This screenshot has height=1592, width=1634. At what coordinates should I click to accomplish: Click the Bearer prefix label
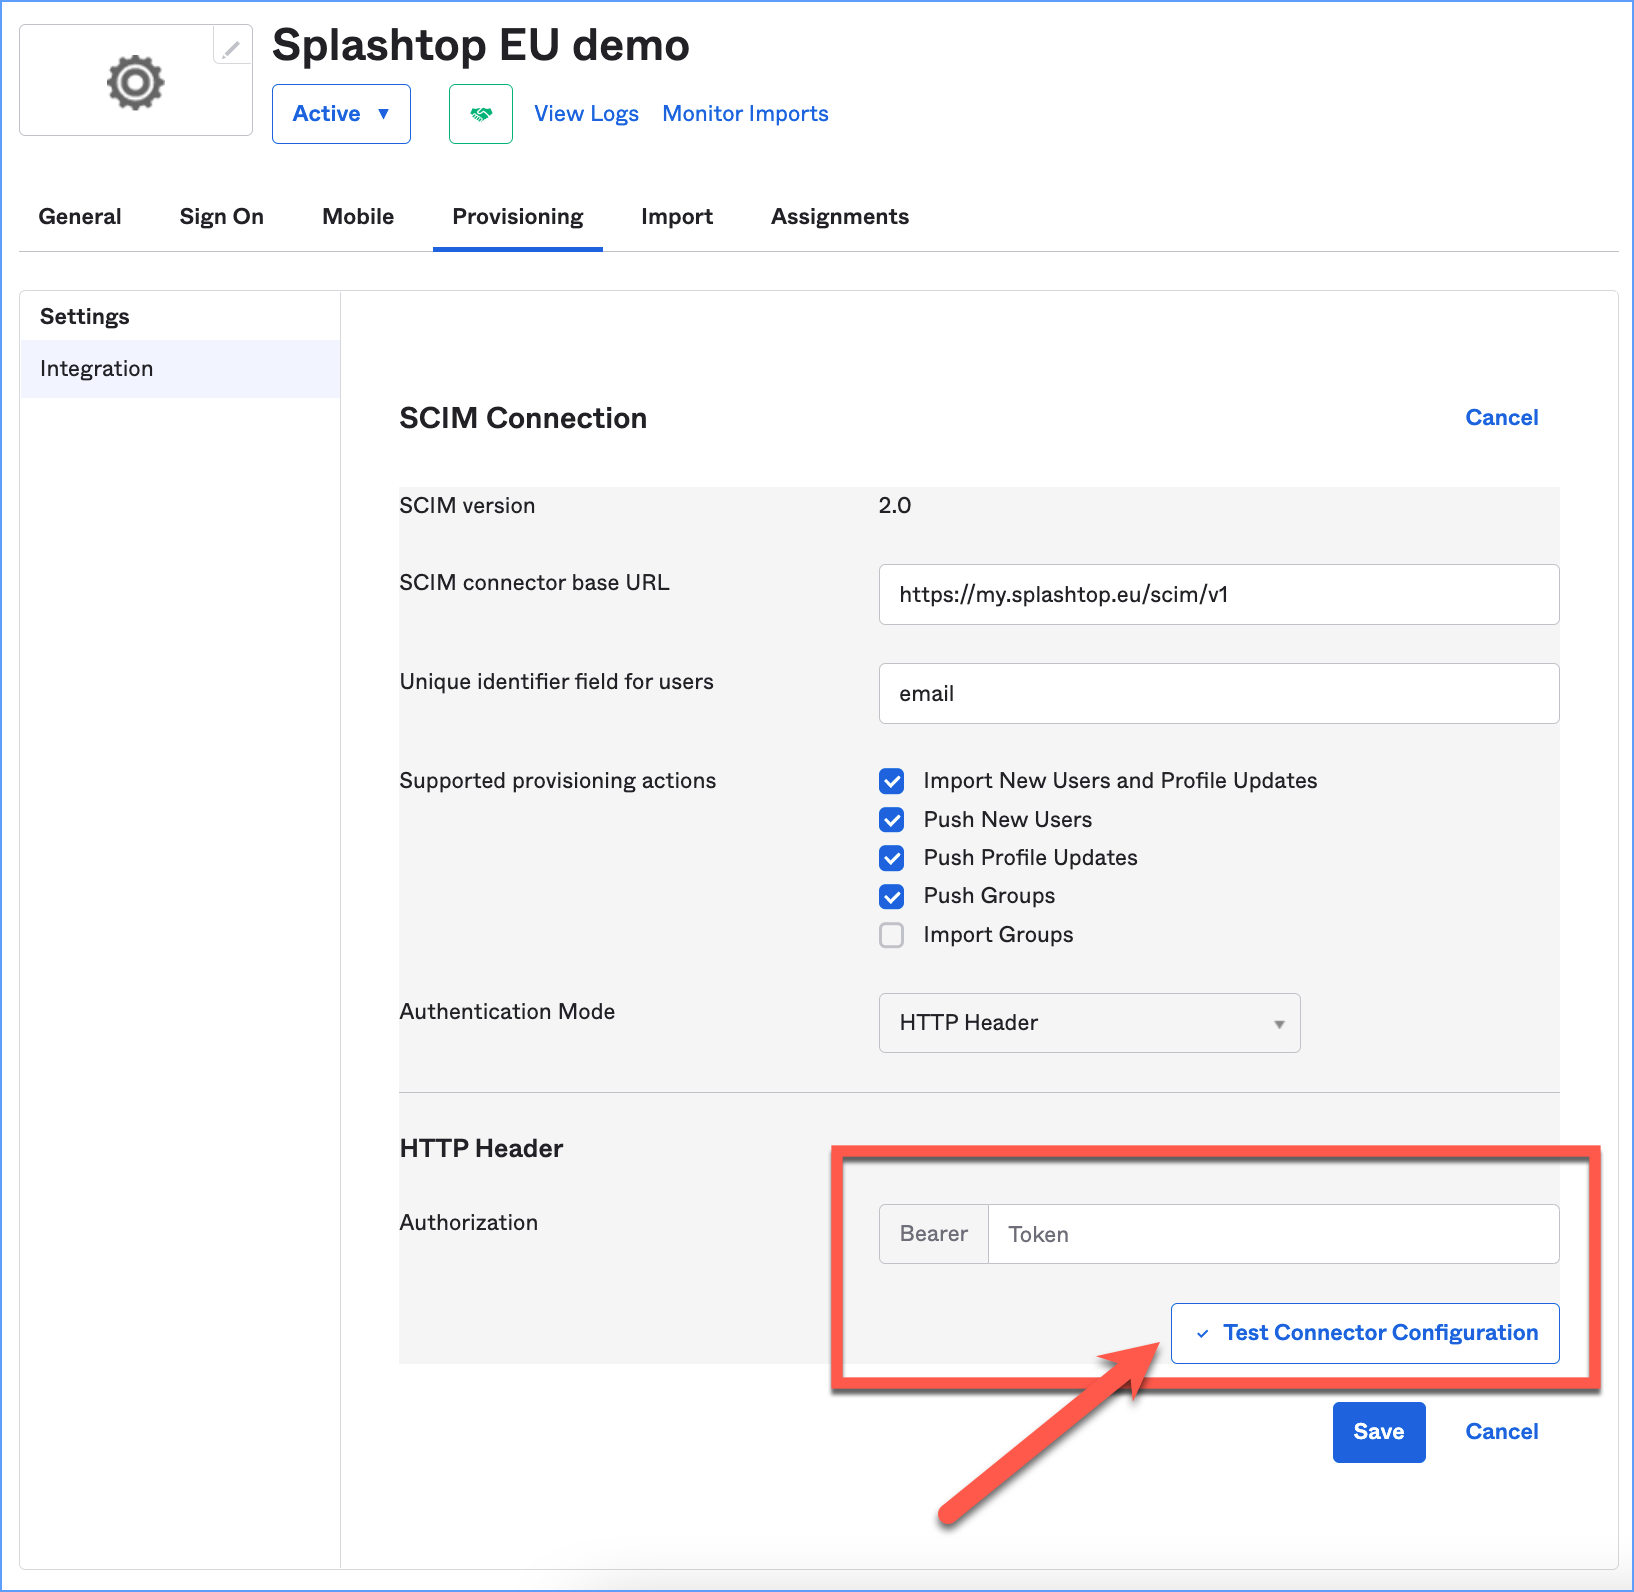click(934, 1234)
